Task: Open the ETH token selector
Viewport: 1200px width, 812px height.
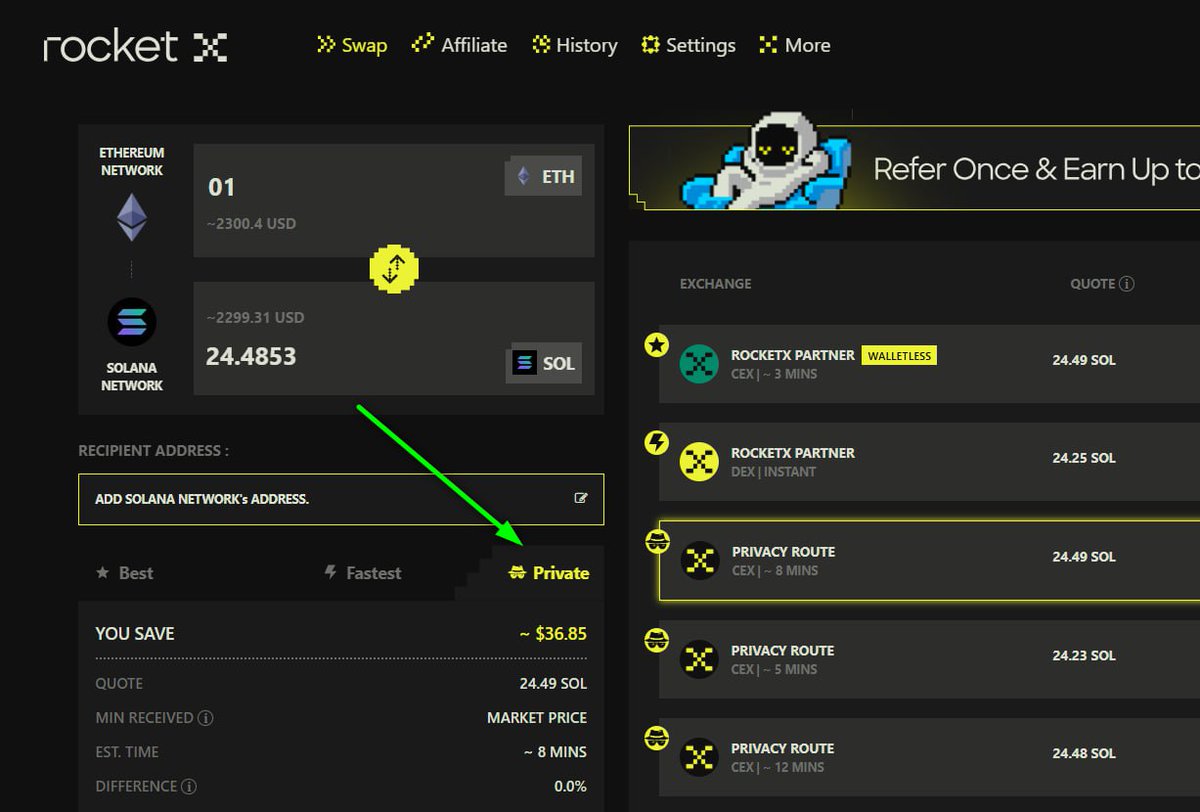Action: pos(543,177)
